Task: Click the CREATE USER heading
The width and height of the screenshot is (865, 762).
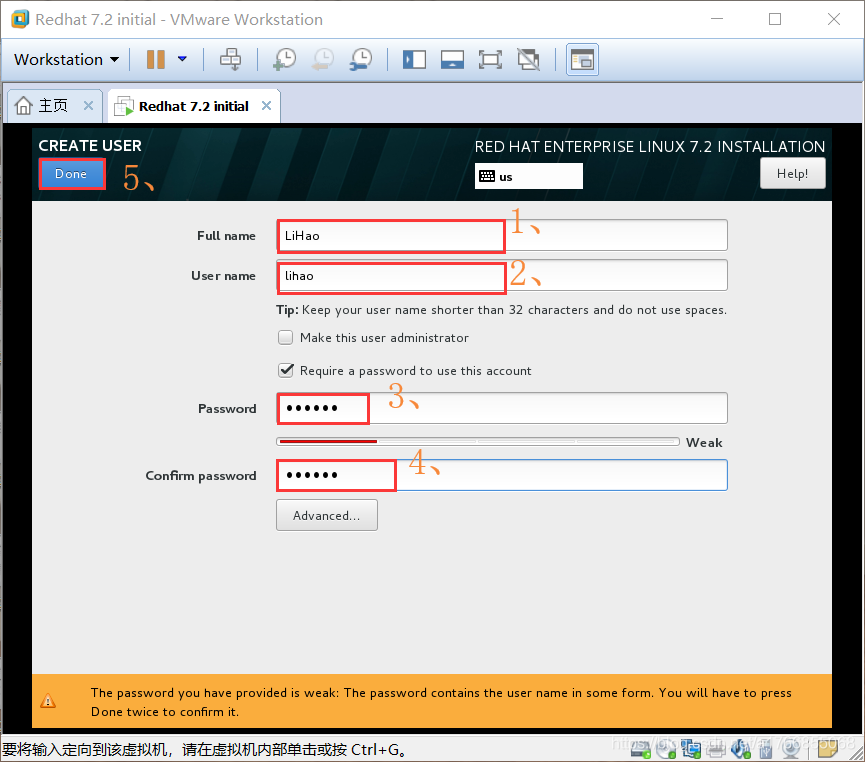Action: pos(90,146)
